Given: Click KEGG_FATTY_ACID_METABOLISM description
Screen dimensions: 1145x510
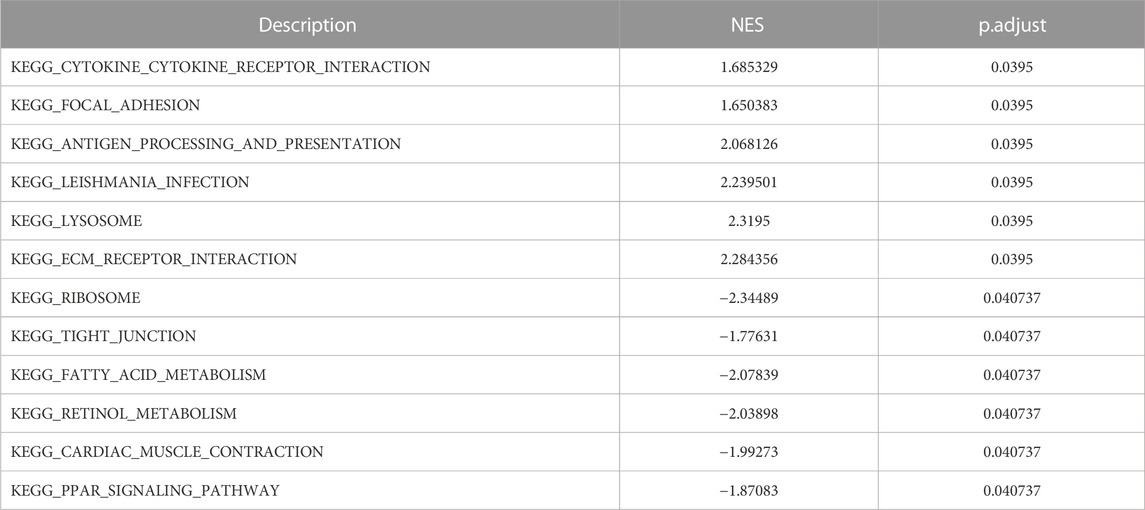Looking at the screenshot, I should click(x=139, y=375).
